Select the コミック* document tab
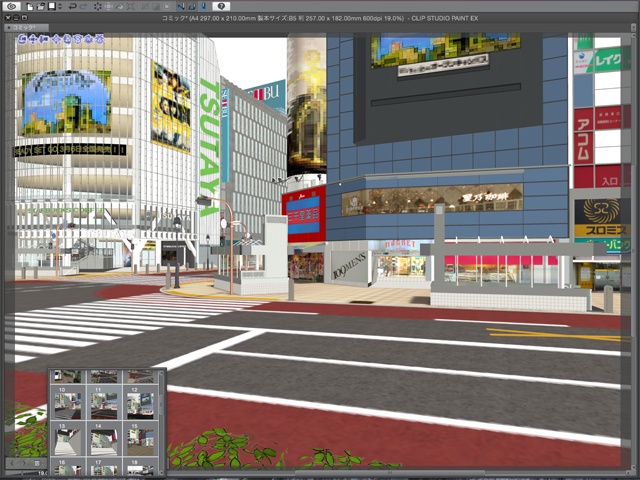Image resolution: width=640 pixels, height=480 pixels. pos(27,27)
